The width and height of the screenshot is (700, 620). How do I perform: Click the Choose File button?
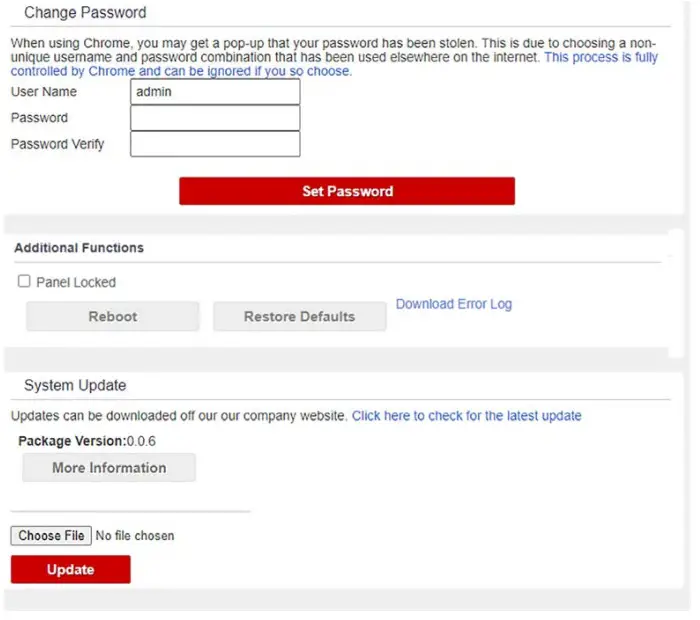[51, 536]
